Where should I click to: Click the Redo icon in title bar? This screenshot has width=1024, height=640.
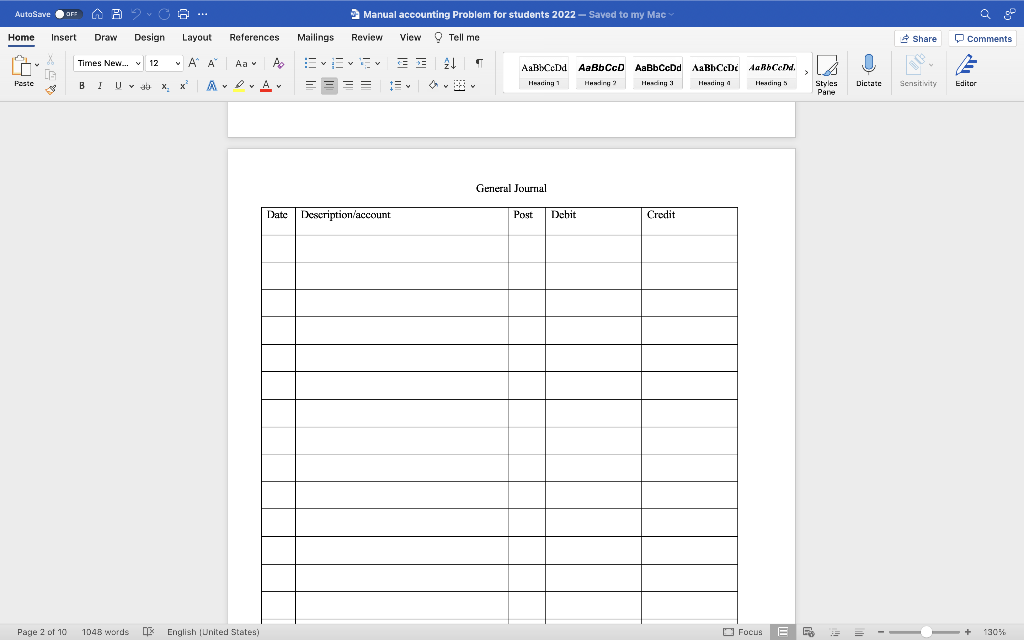164,14
